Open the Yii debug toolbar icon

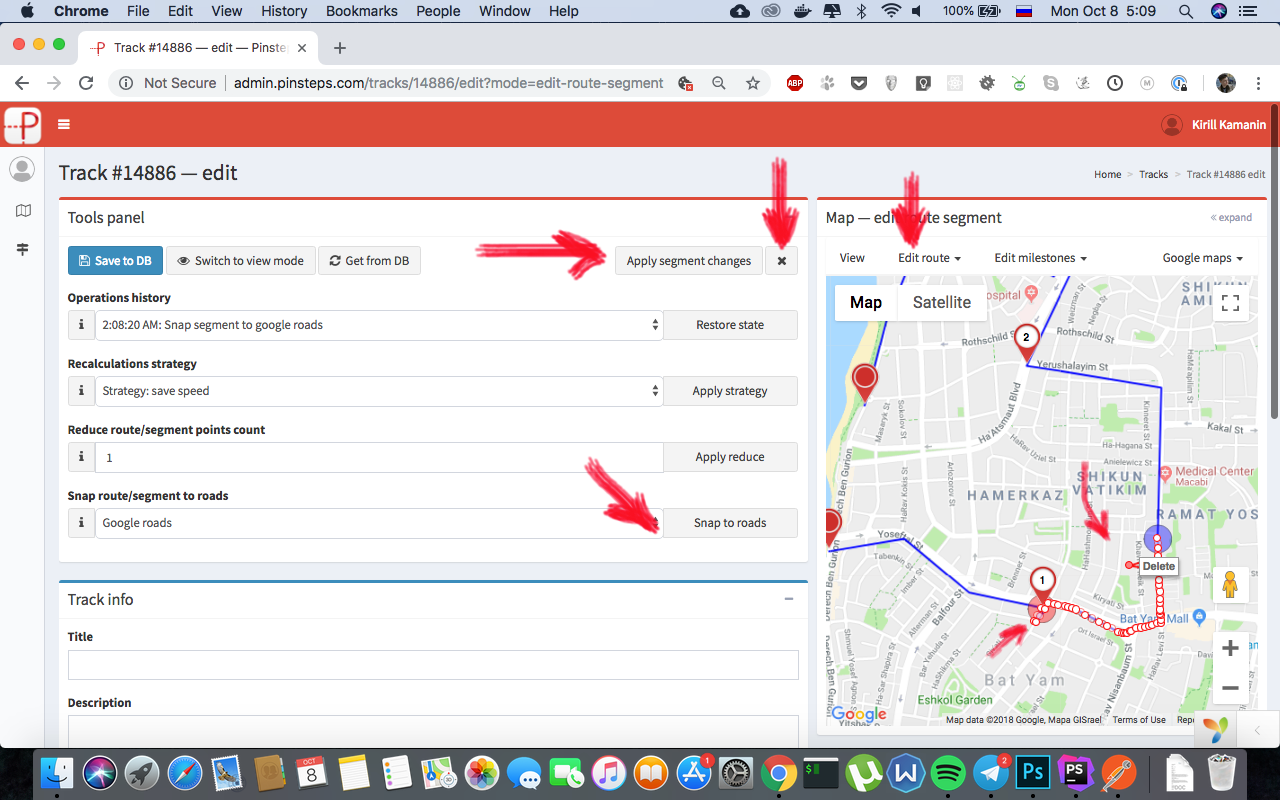[x=1216, y=730]
